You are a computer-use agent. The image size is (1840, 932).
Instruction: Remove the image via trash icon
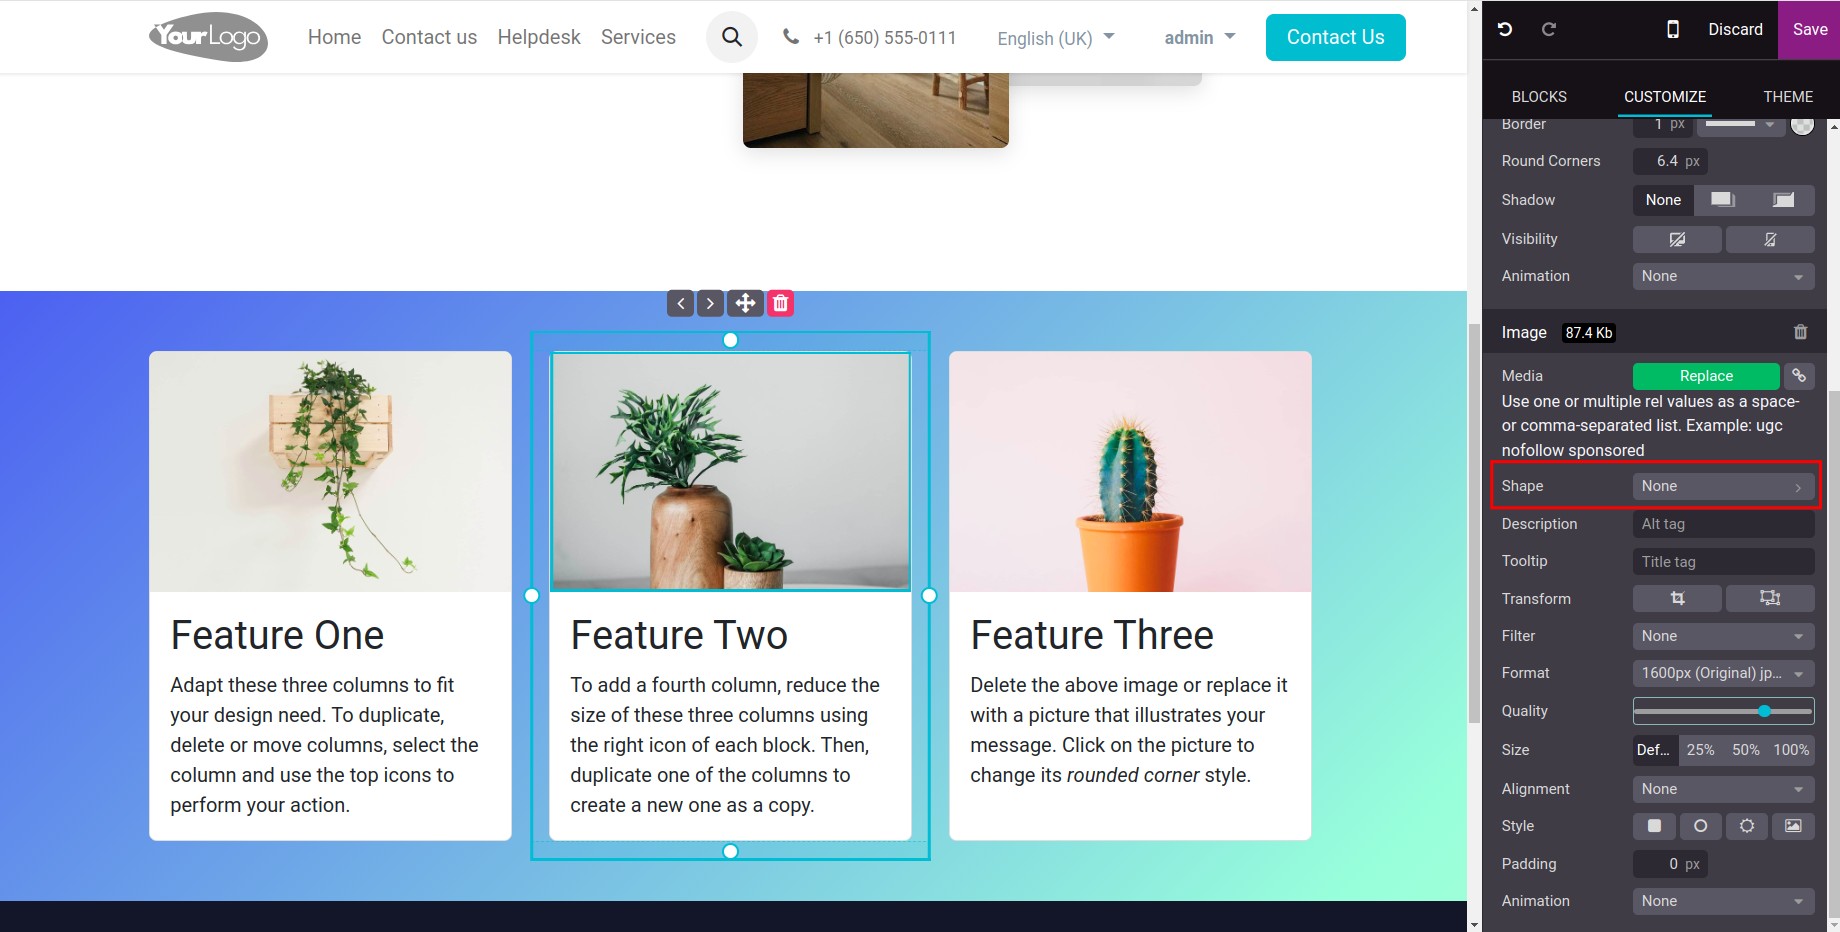click(x=1800, y=332)
